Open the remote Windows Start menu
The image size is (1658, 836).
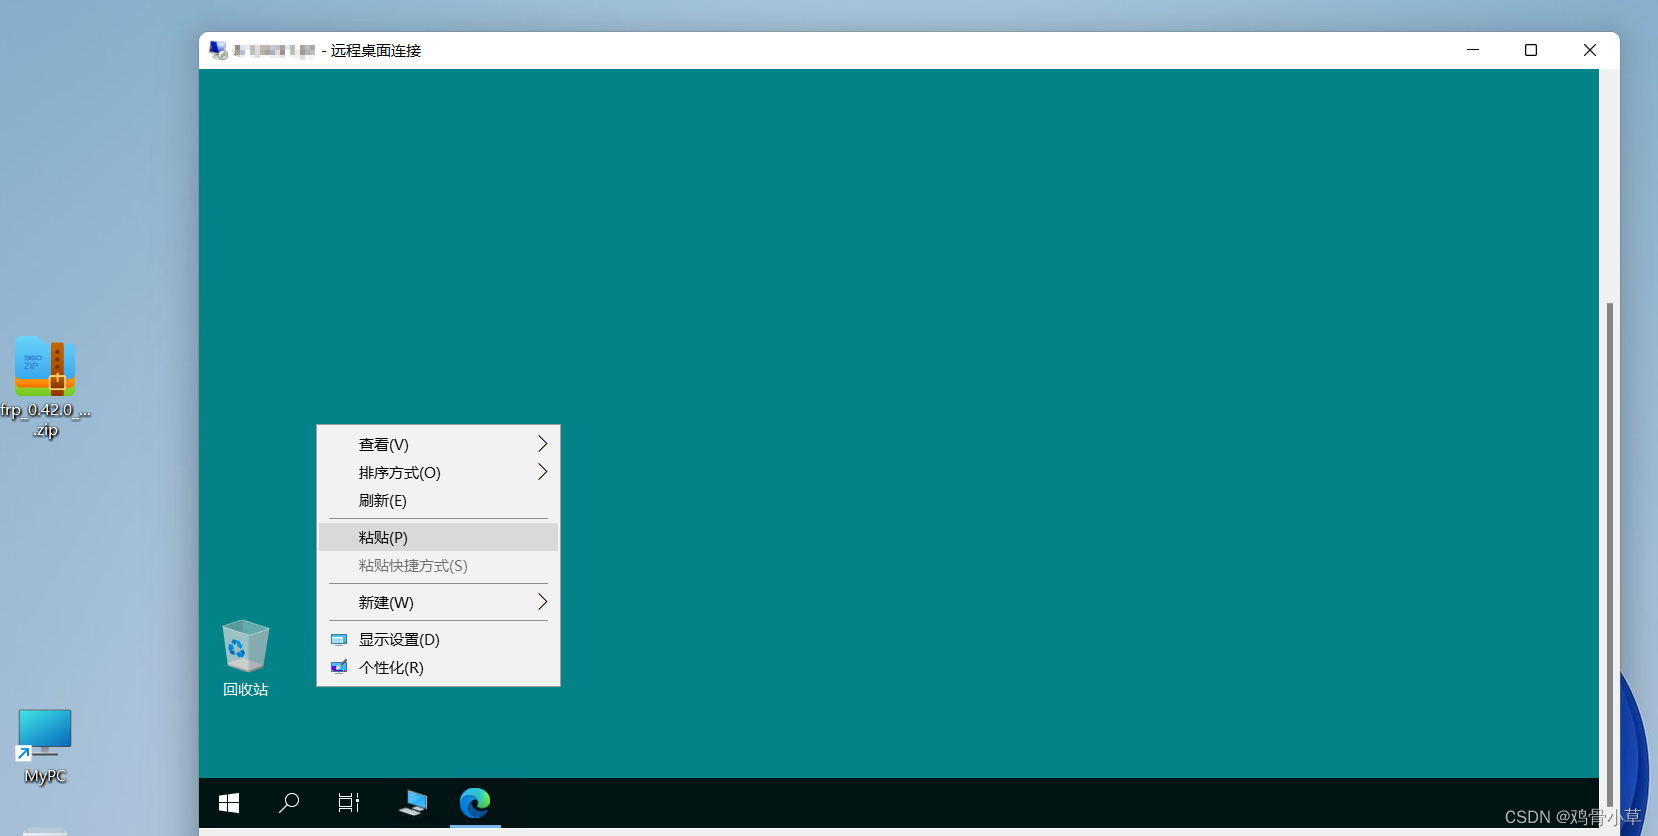pyautogui.click(x=229, y=803)
